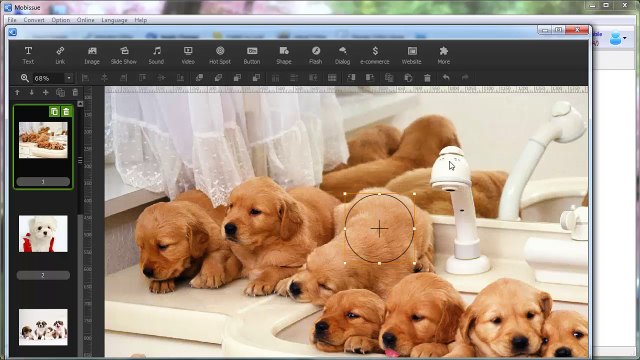Open the Option menu
The width and height of the screenshot is (640, 360).
60,20
